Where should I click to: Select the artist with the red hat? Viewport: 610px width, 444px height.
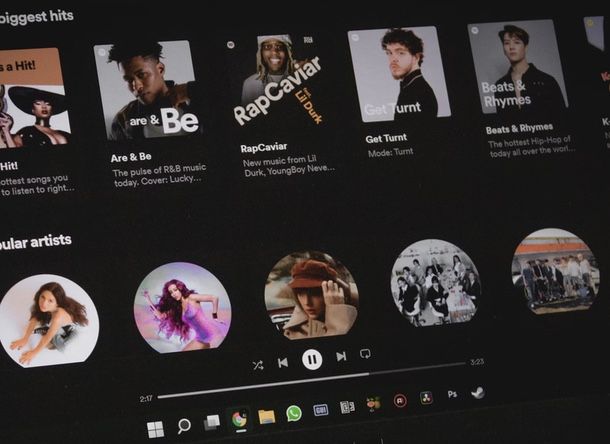coord(311,295)
